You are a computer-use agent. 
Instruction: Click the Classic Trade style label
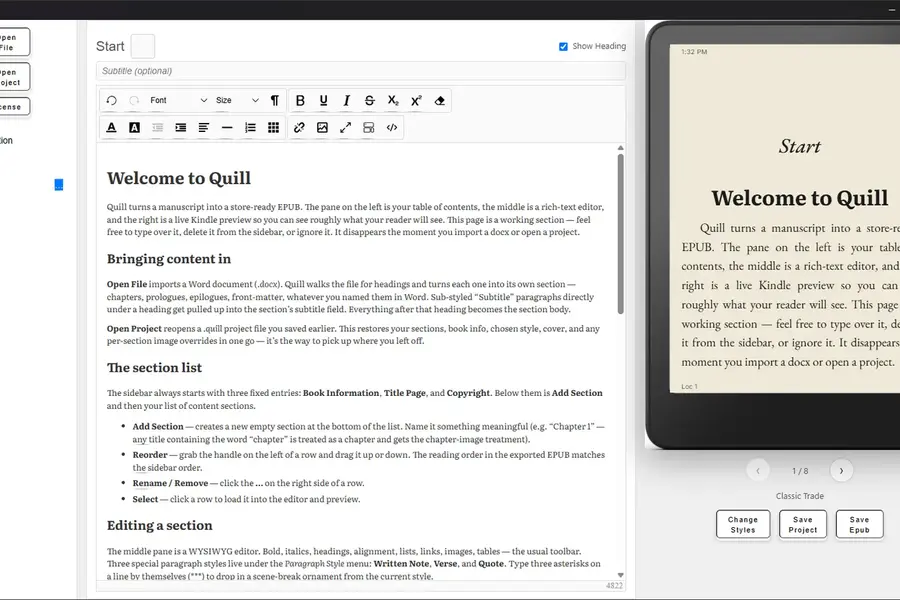coord(800,496)
